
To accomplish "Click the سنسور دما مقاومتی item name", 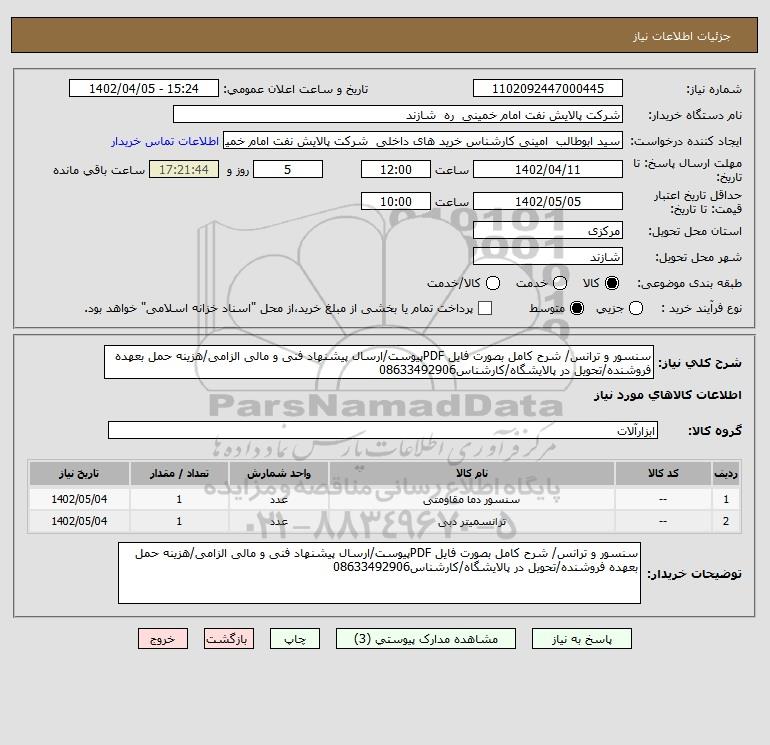I will 471,500.
